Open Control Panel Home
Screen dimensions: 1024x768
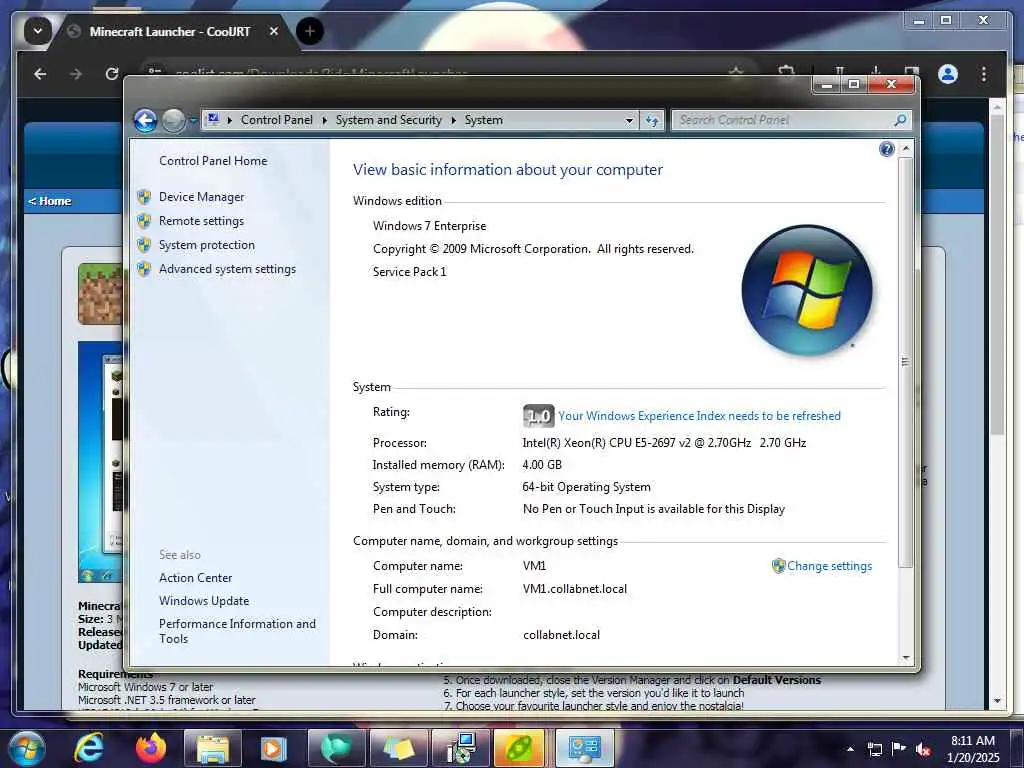click(213, 161)
